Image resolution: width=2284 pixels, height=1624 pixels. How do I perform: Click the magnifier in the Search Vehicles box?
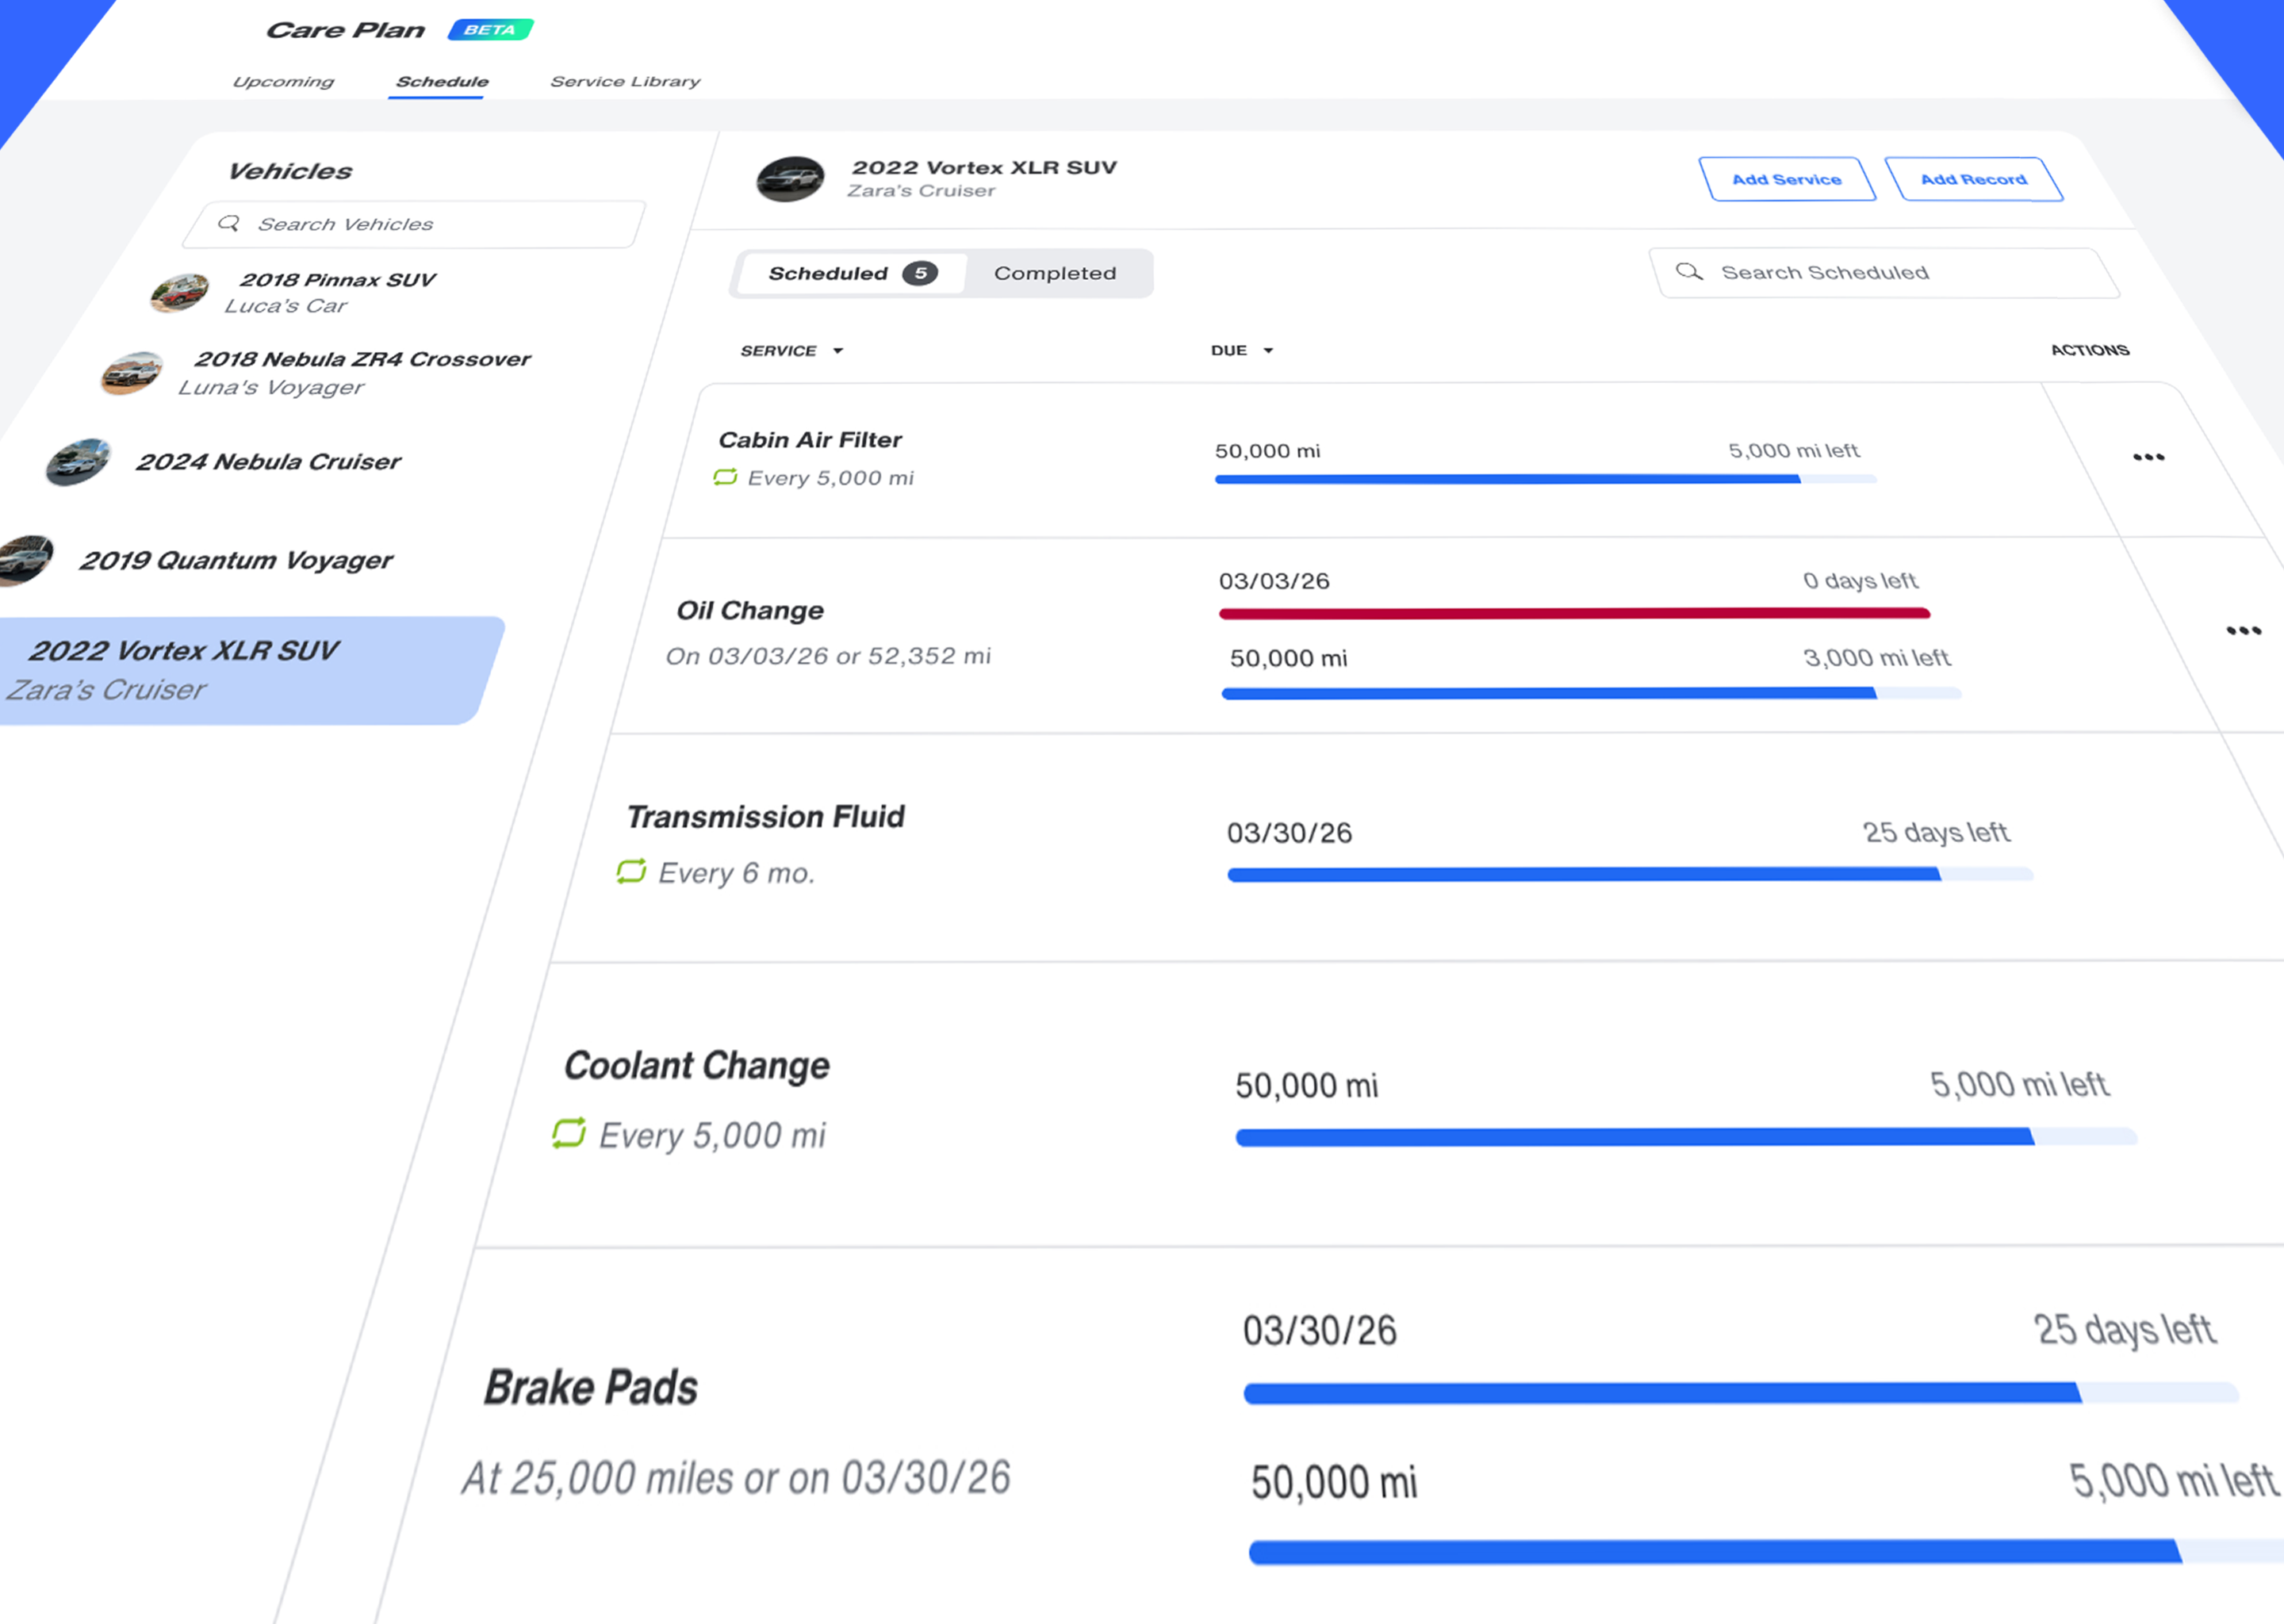(x=231, y=223)
